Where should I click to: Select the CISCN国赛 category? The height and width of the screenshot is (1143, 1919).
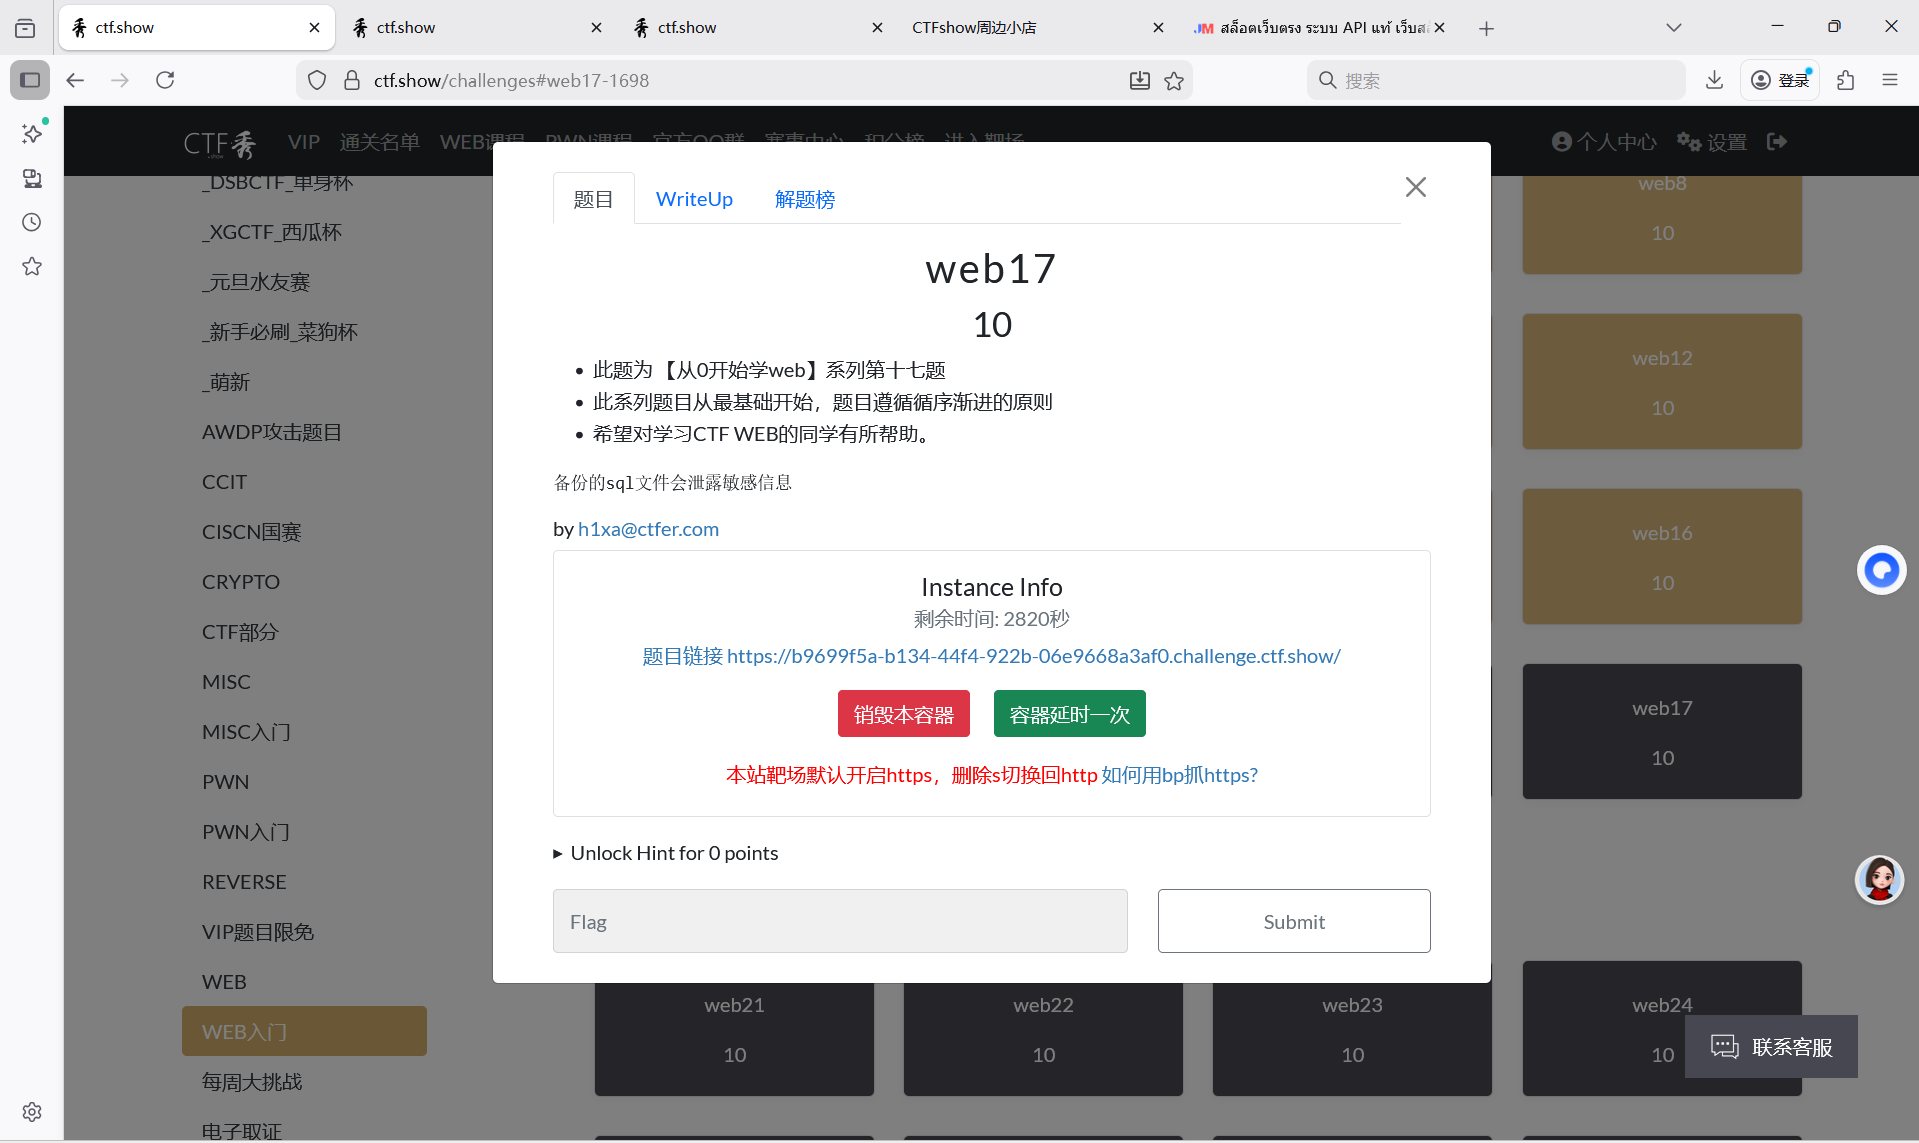click(252, 532)
